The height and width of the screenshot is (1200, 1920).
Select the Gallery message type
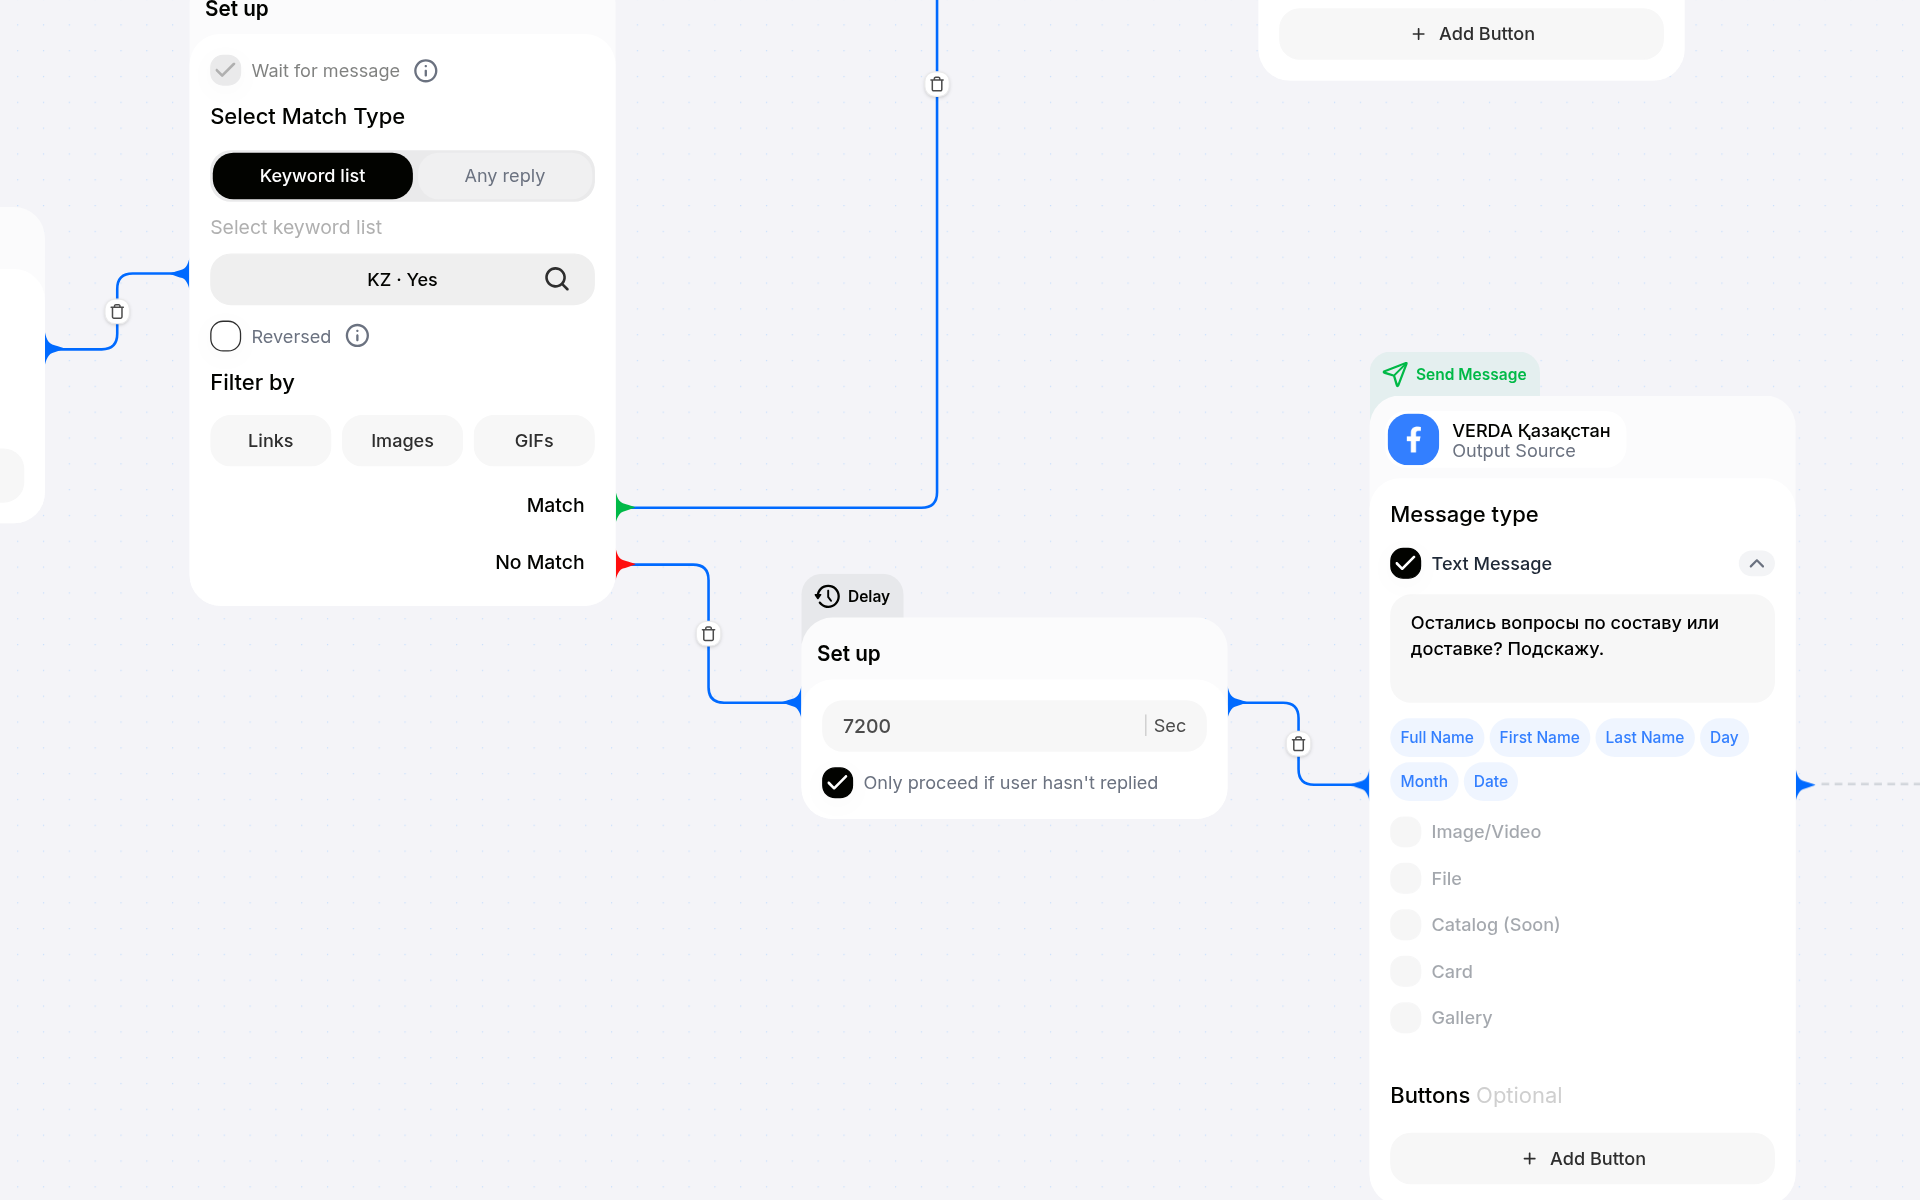[x=1405, y=1018]
